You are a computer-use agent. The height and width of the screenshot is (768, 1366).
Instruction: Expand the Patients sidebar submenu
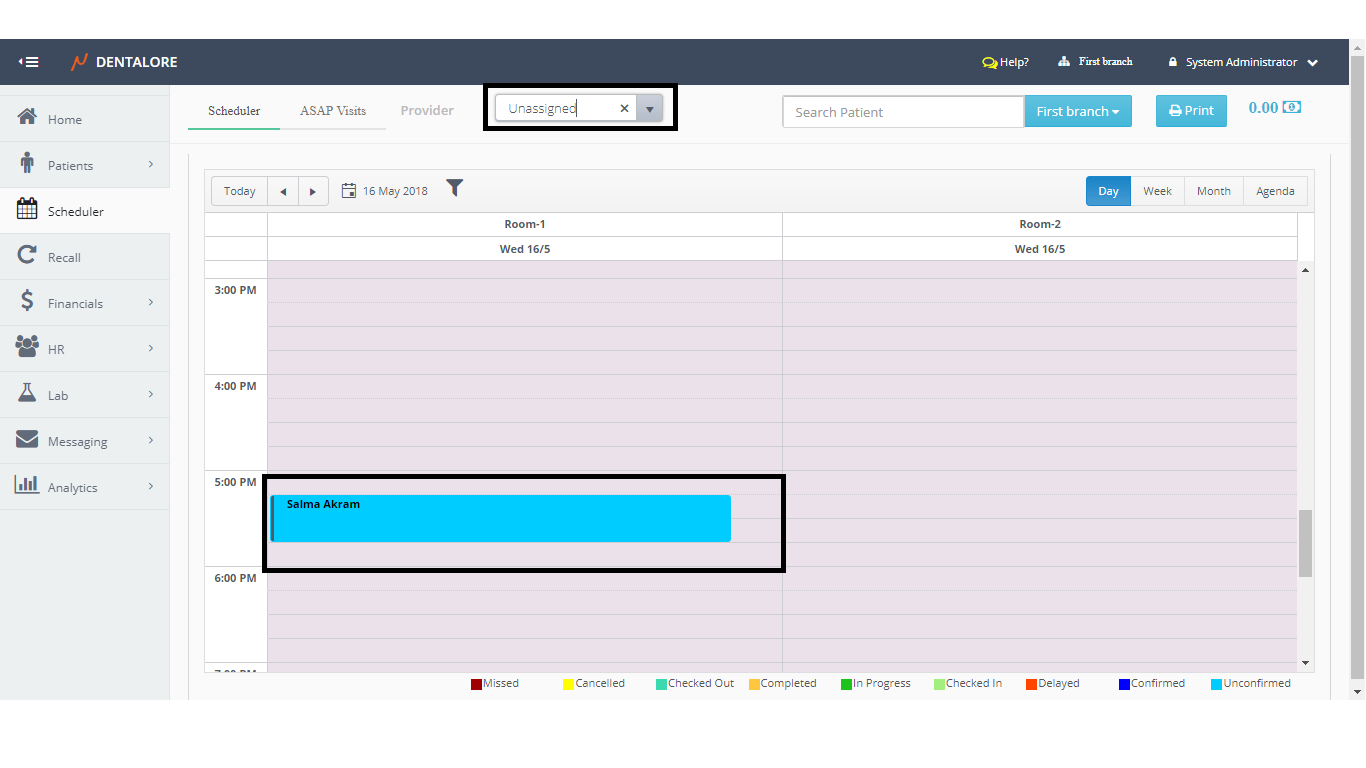(x=150, y=164)
